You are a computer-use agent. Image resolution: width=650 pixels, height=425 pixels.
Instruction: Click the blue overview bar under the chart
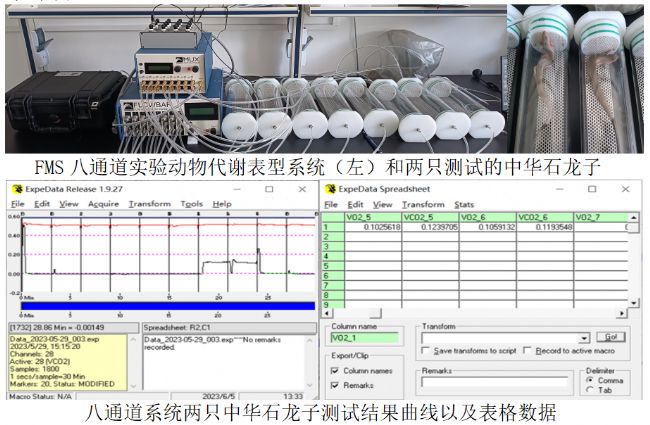point(168,306)
